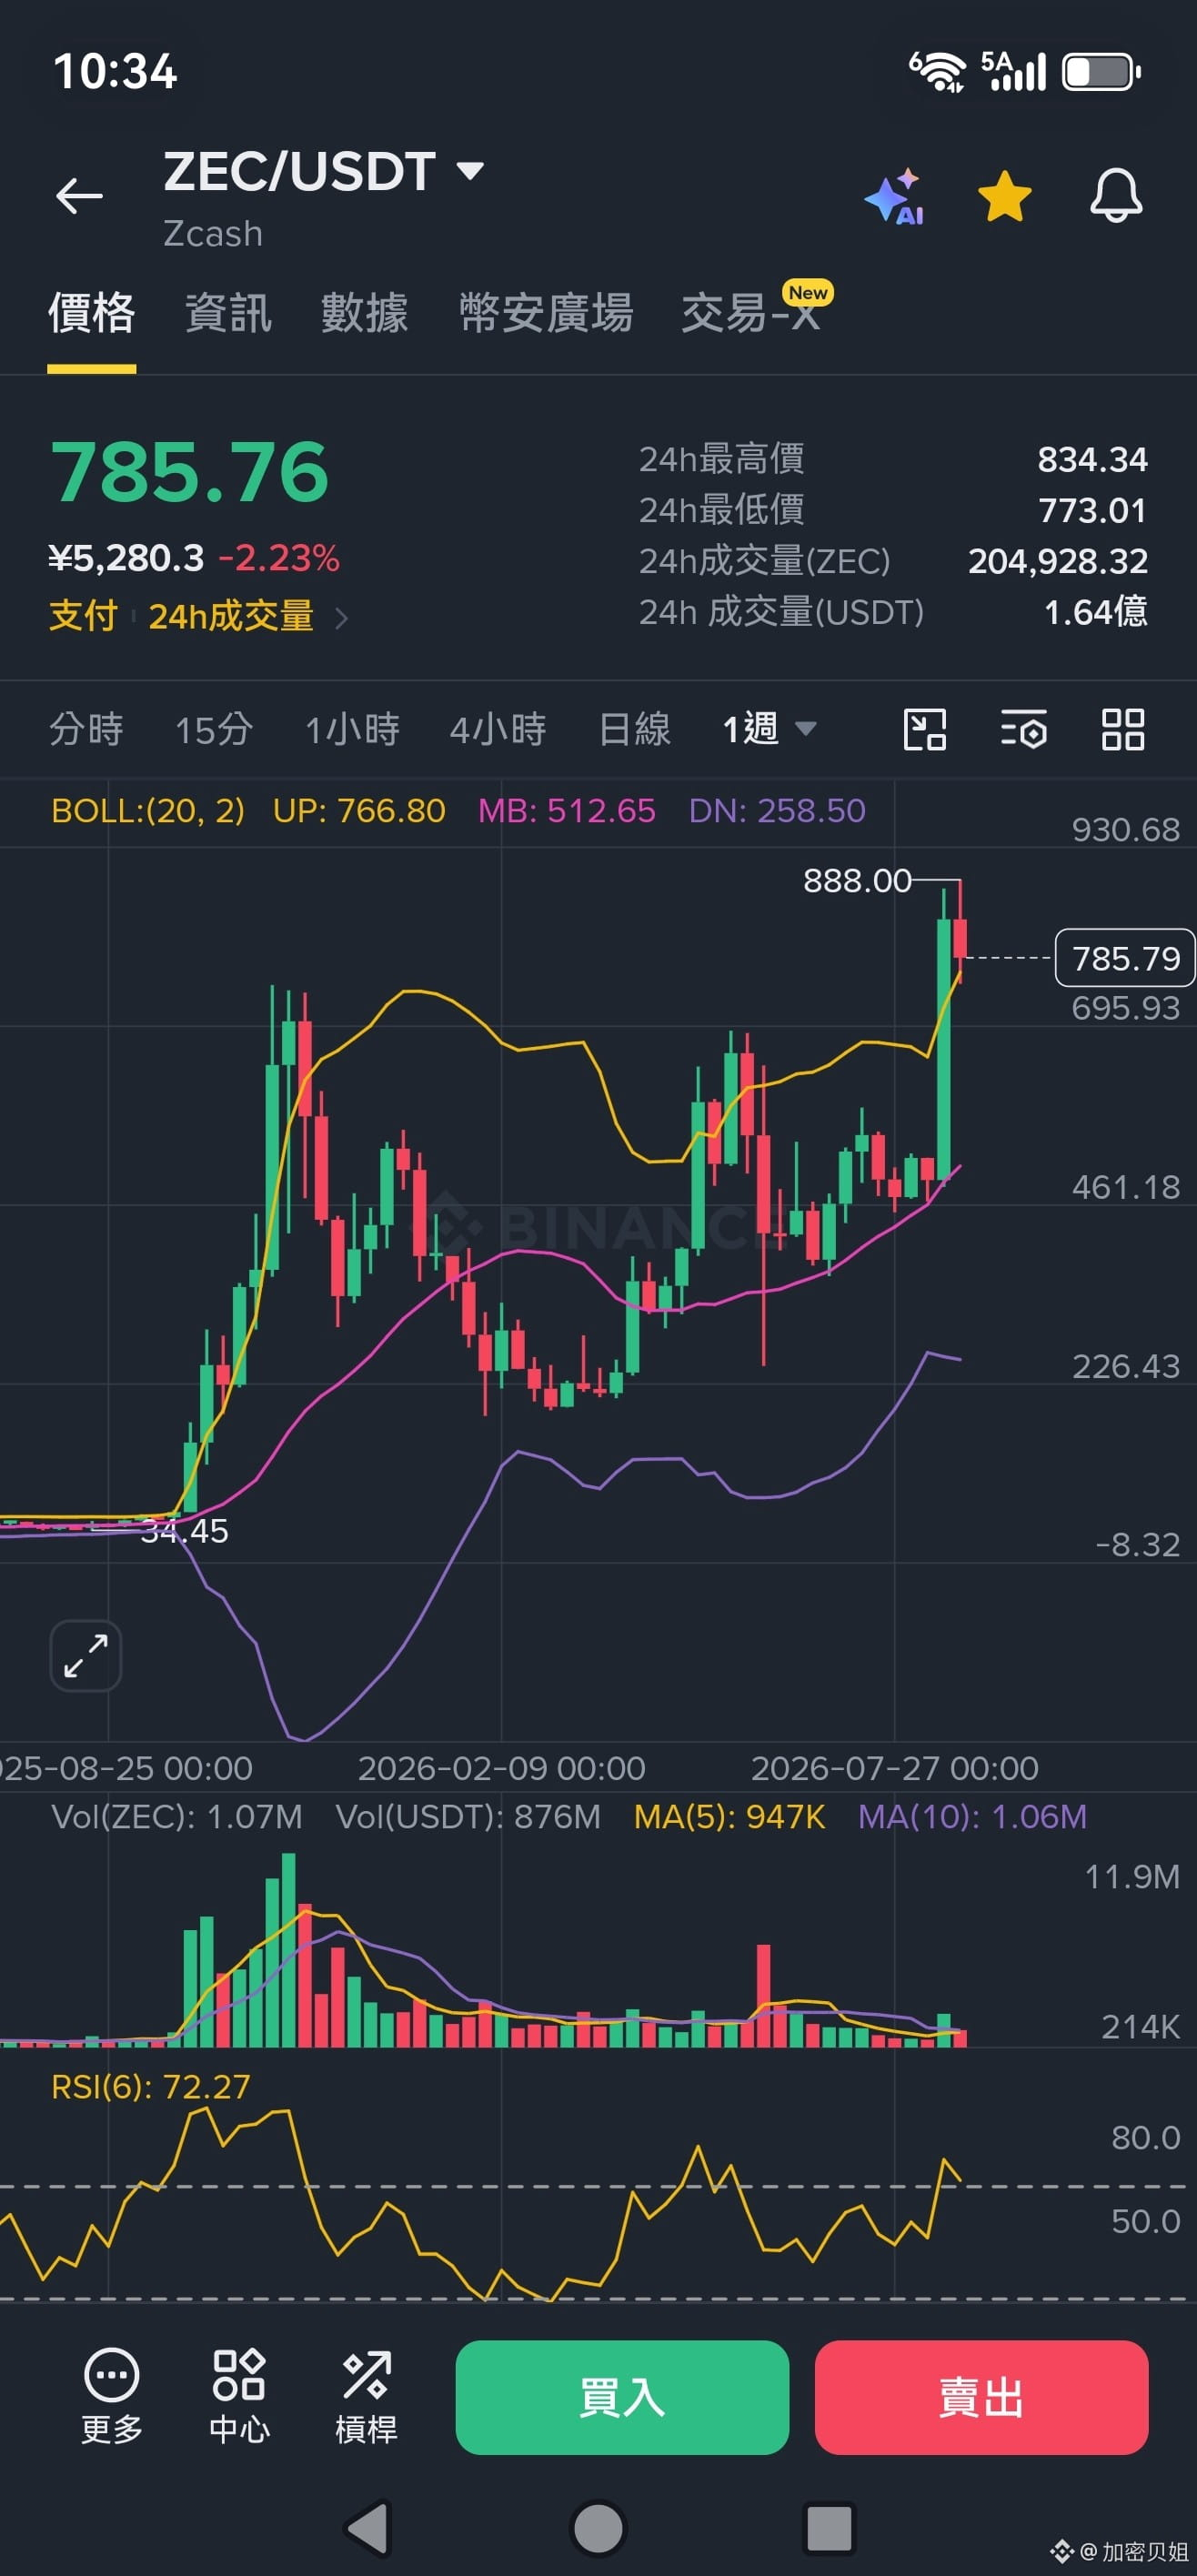This screenshot has width=1197, height=2576.
Task: Open the chart drawing tools icon
Action: (x=925, y=729)
